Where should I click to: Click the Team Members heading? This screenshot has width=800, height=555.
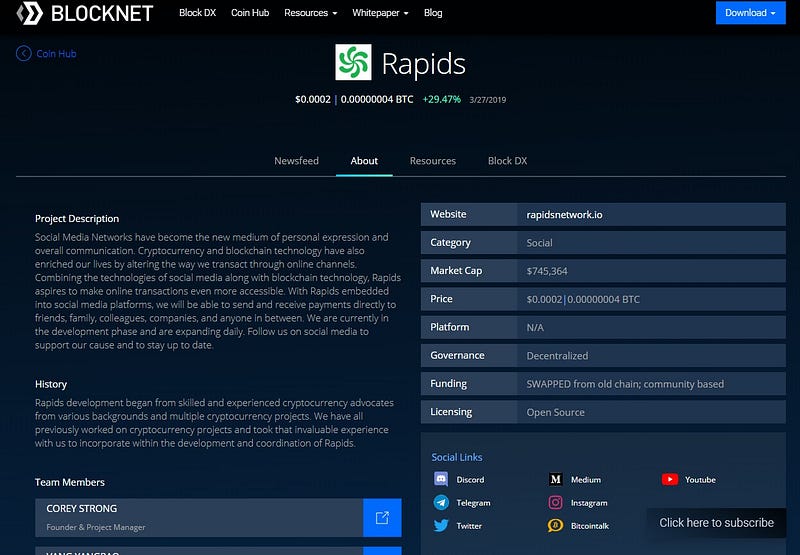pyautogui.click(x=70, y=482)
